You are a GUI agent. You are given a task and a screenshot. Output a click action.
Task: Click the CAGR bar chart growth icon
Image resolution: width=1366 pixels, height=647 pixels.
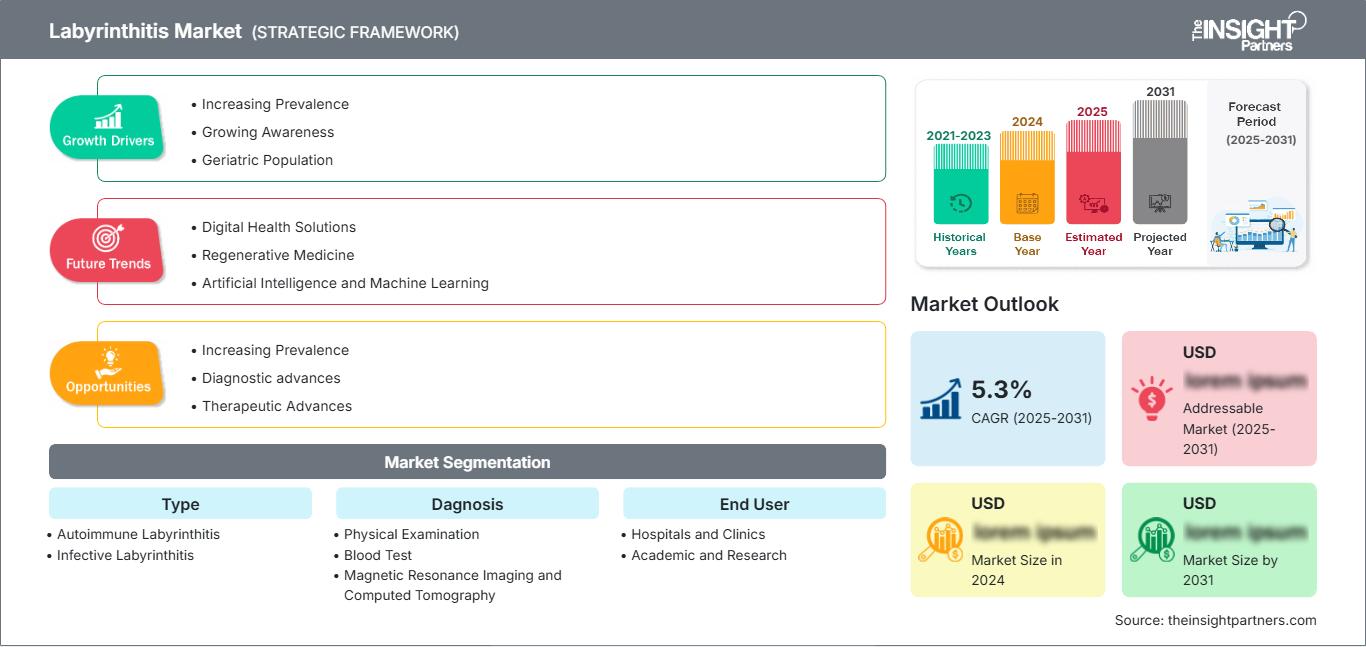941,398
